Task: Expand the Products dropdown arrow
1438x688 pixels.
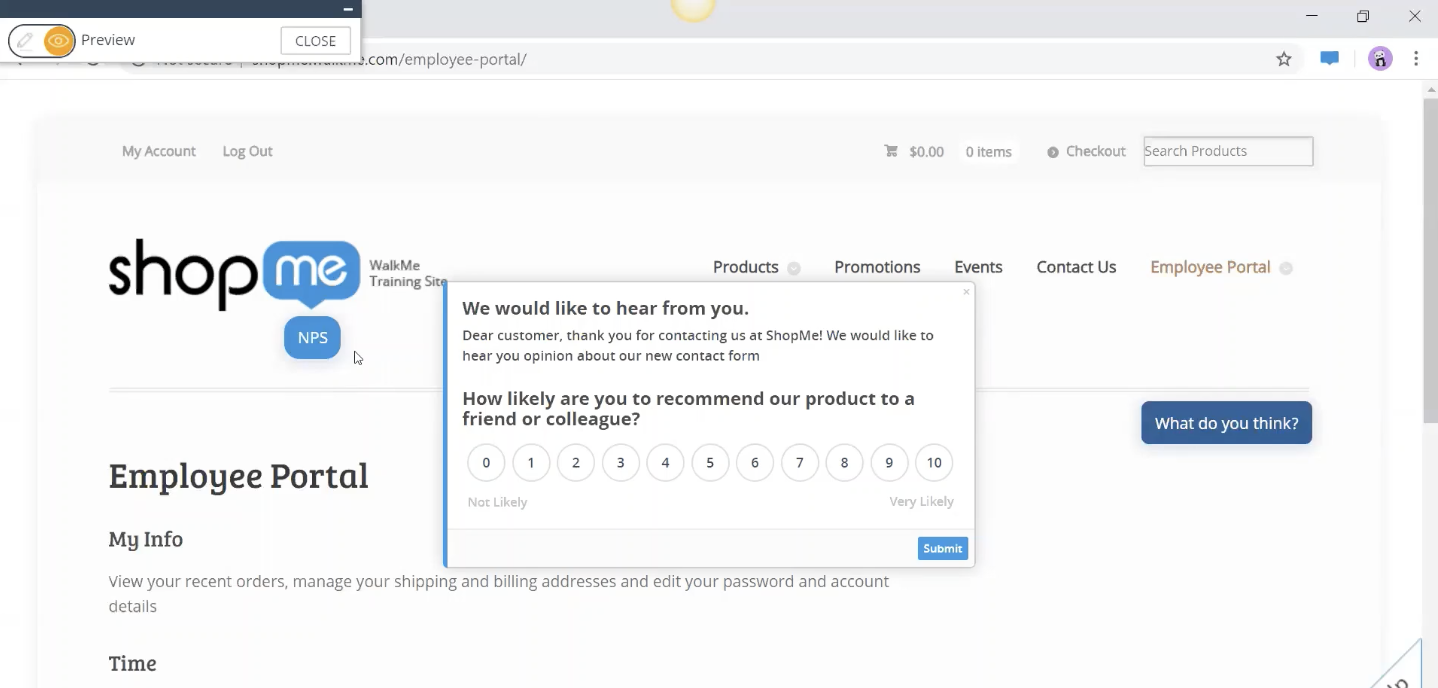Action: [x=794, y=268]
